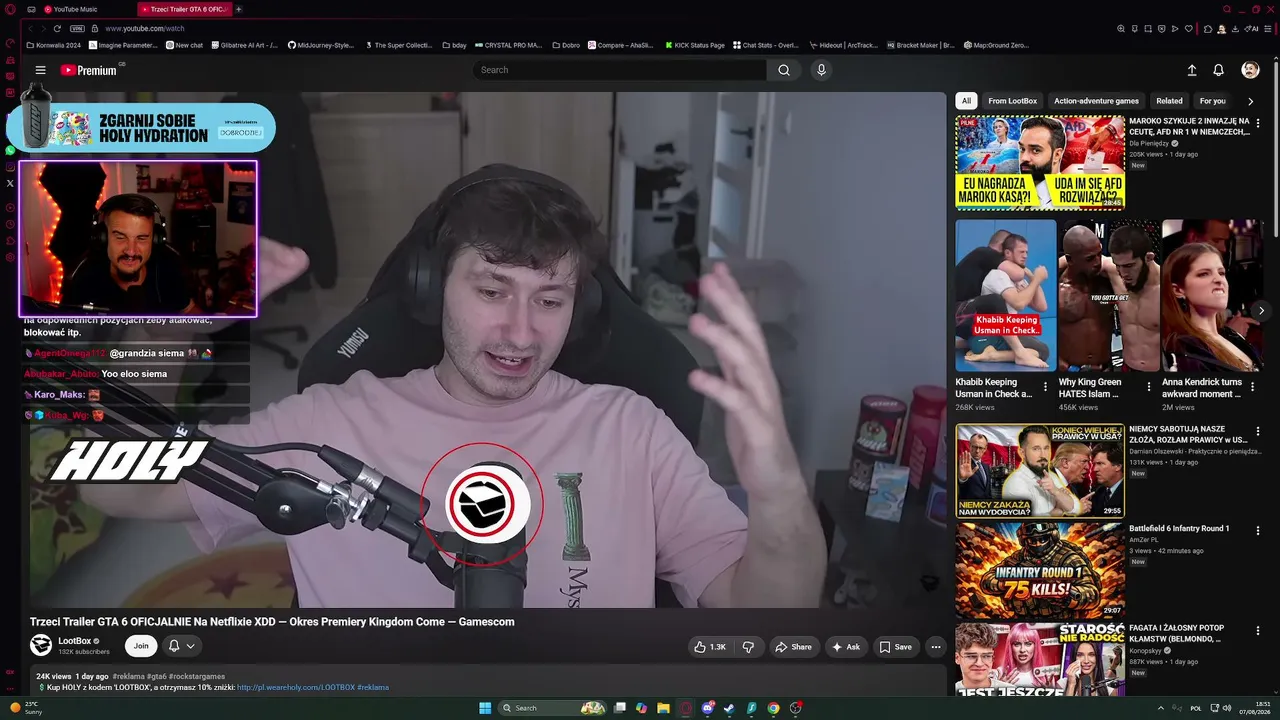
Task: Open LootBox channel avatar
Action: (x=41, y=645)
